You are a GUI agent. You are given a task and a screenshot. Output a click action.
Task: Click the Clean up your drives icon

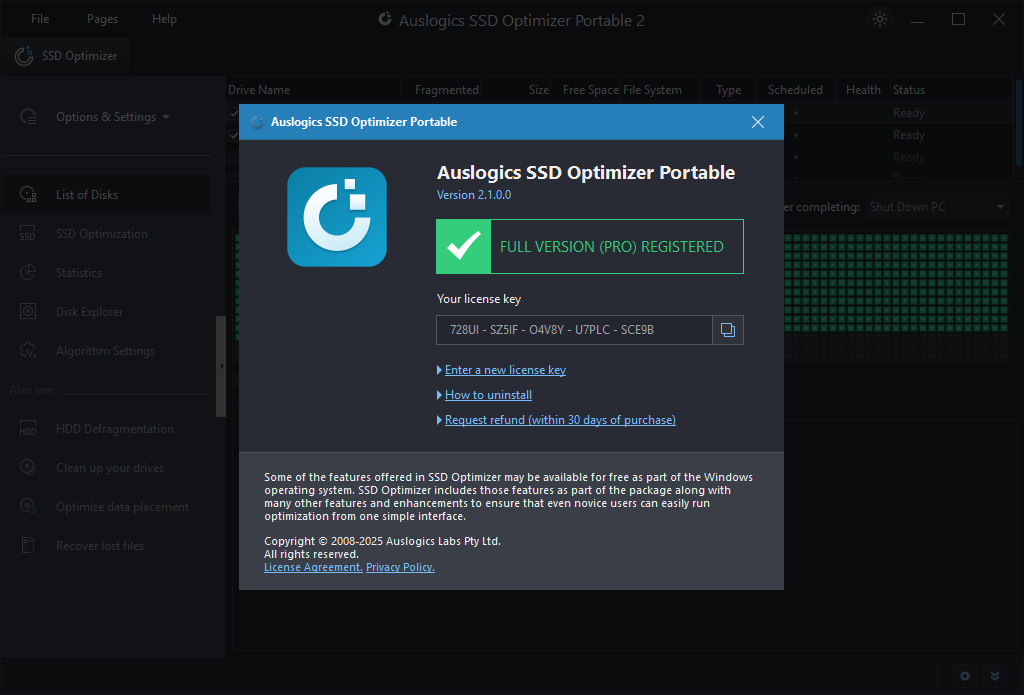27,466
